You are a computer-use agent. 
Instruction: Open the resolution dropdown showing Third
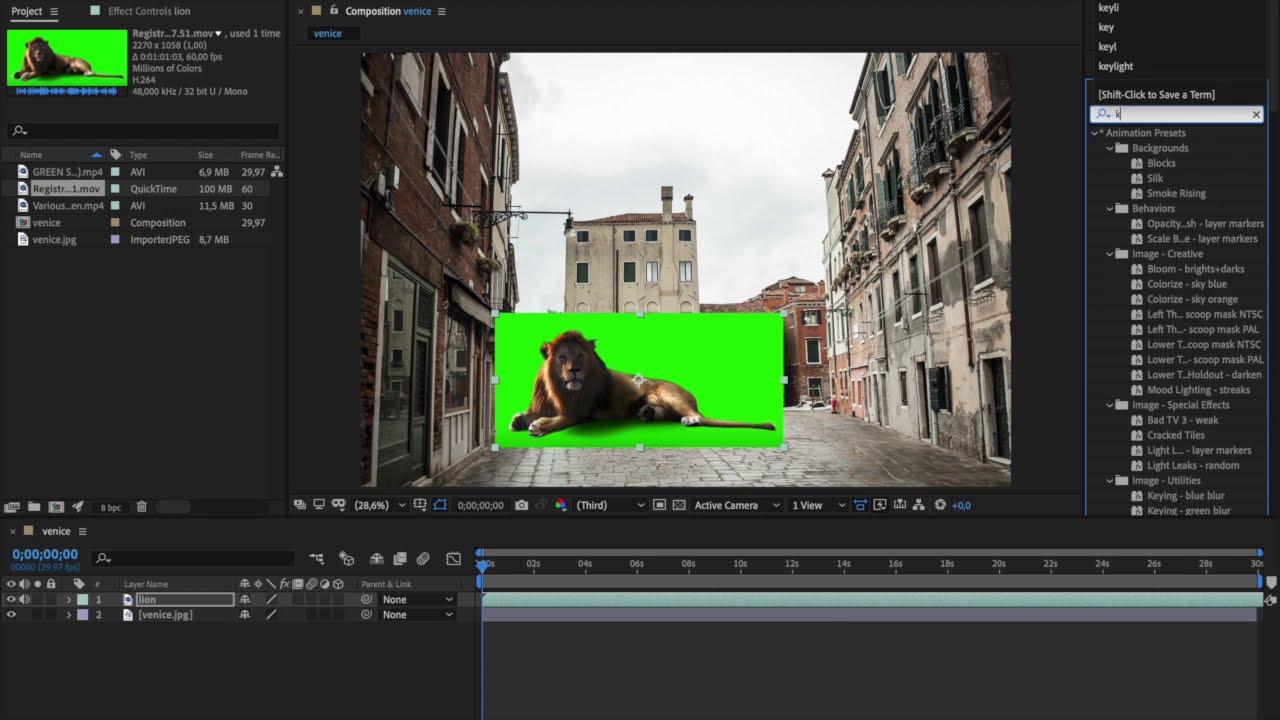coord(611,505)
